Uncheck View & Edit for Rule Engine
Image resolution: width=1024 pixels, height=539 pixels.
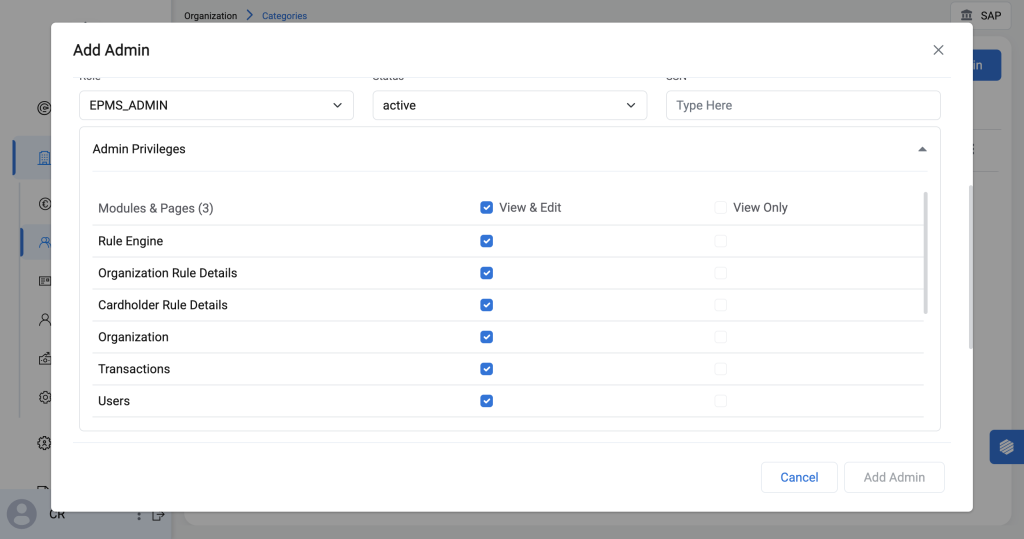[x=487, y=241]
